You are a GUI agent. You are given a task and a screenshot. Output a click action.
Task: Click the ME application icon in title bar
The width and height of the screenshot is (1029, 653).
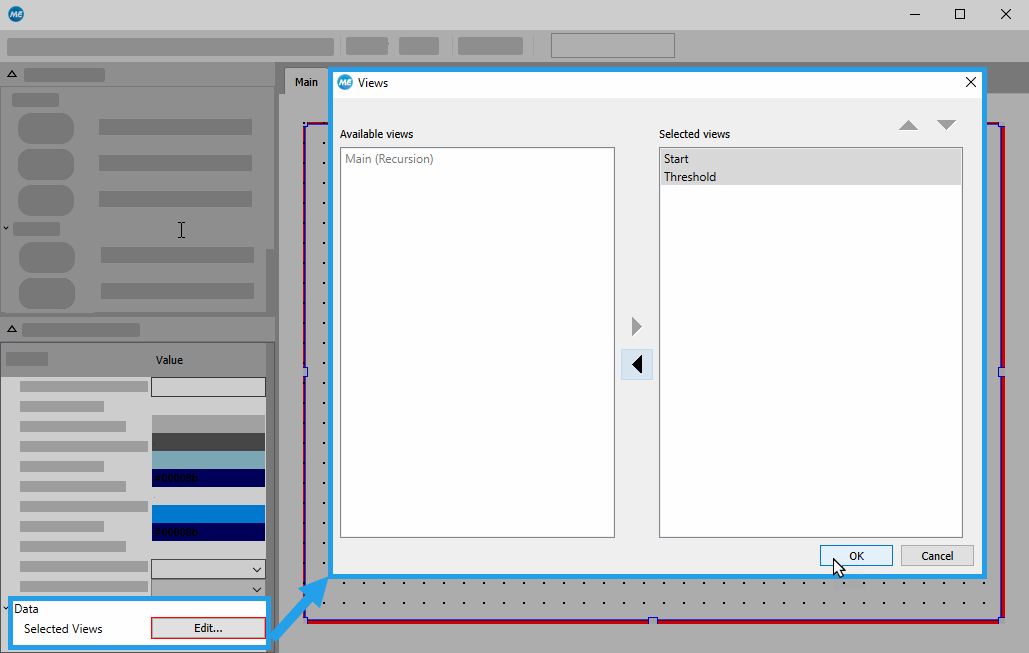pos(15,14)
